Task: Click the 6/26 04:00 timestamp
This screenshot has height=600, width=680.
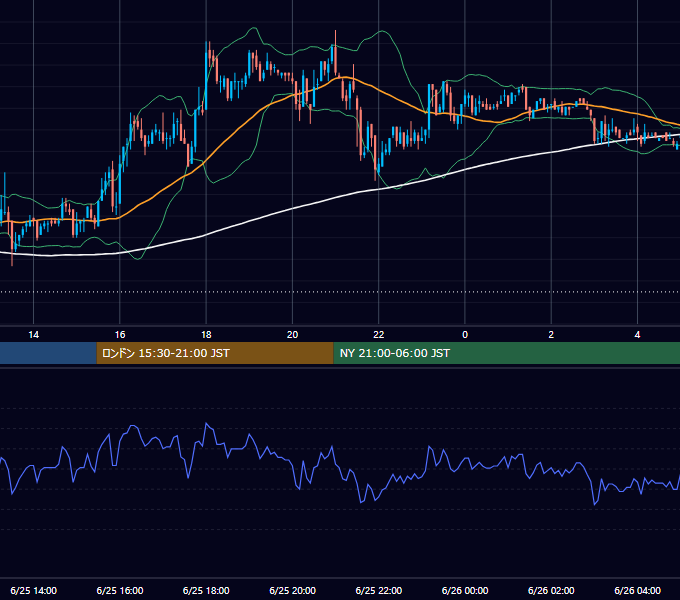Action: [x=637, y=590]
